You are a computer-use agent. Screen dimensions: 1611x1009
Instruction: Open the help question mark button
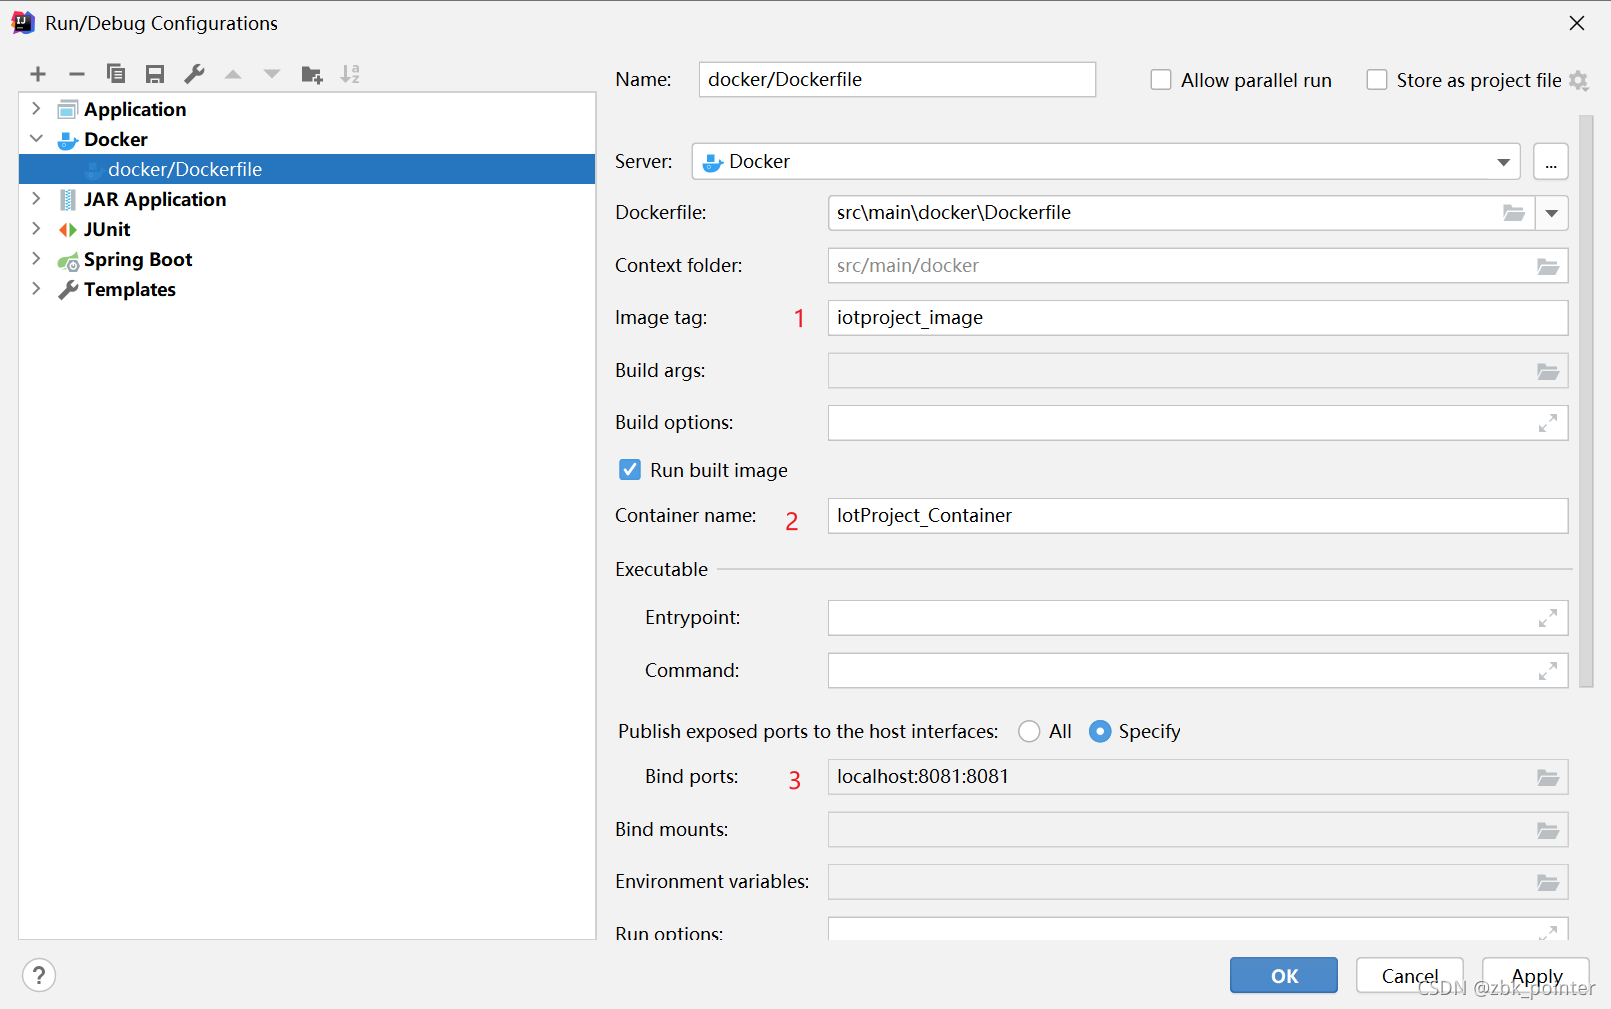click(x=39, y=975)
